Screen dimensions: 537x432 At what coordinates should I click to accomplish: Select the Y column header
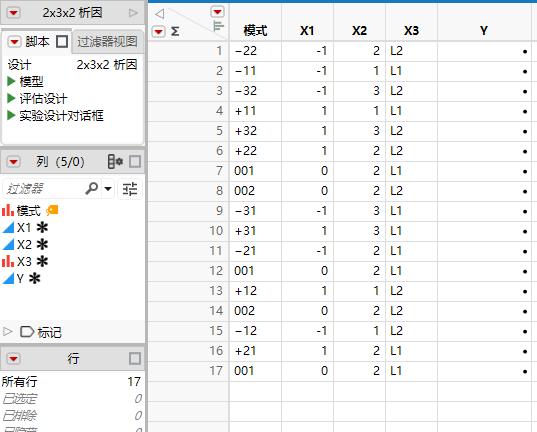484,31
